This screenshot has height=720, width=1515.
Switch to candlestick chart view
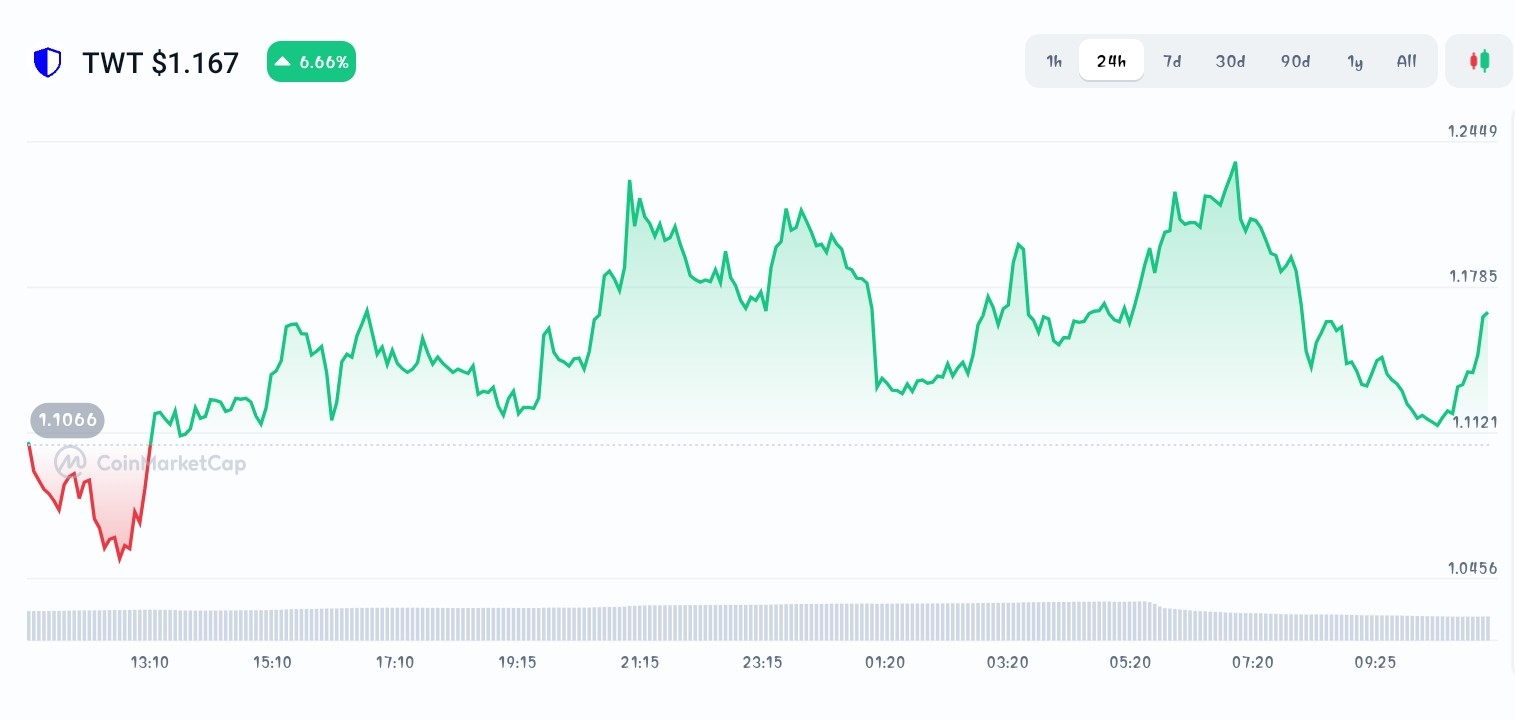pyautogui.click(x=1479, y=61)
